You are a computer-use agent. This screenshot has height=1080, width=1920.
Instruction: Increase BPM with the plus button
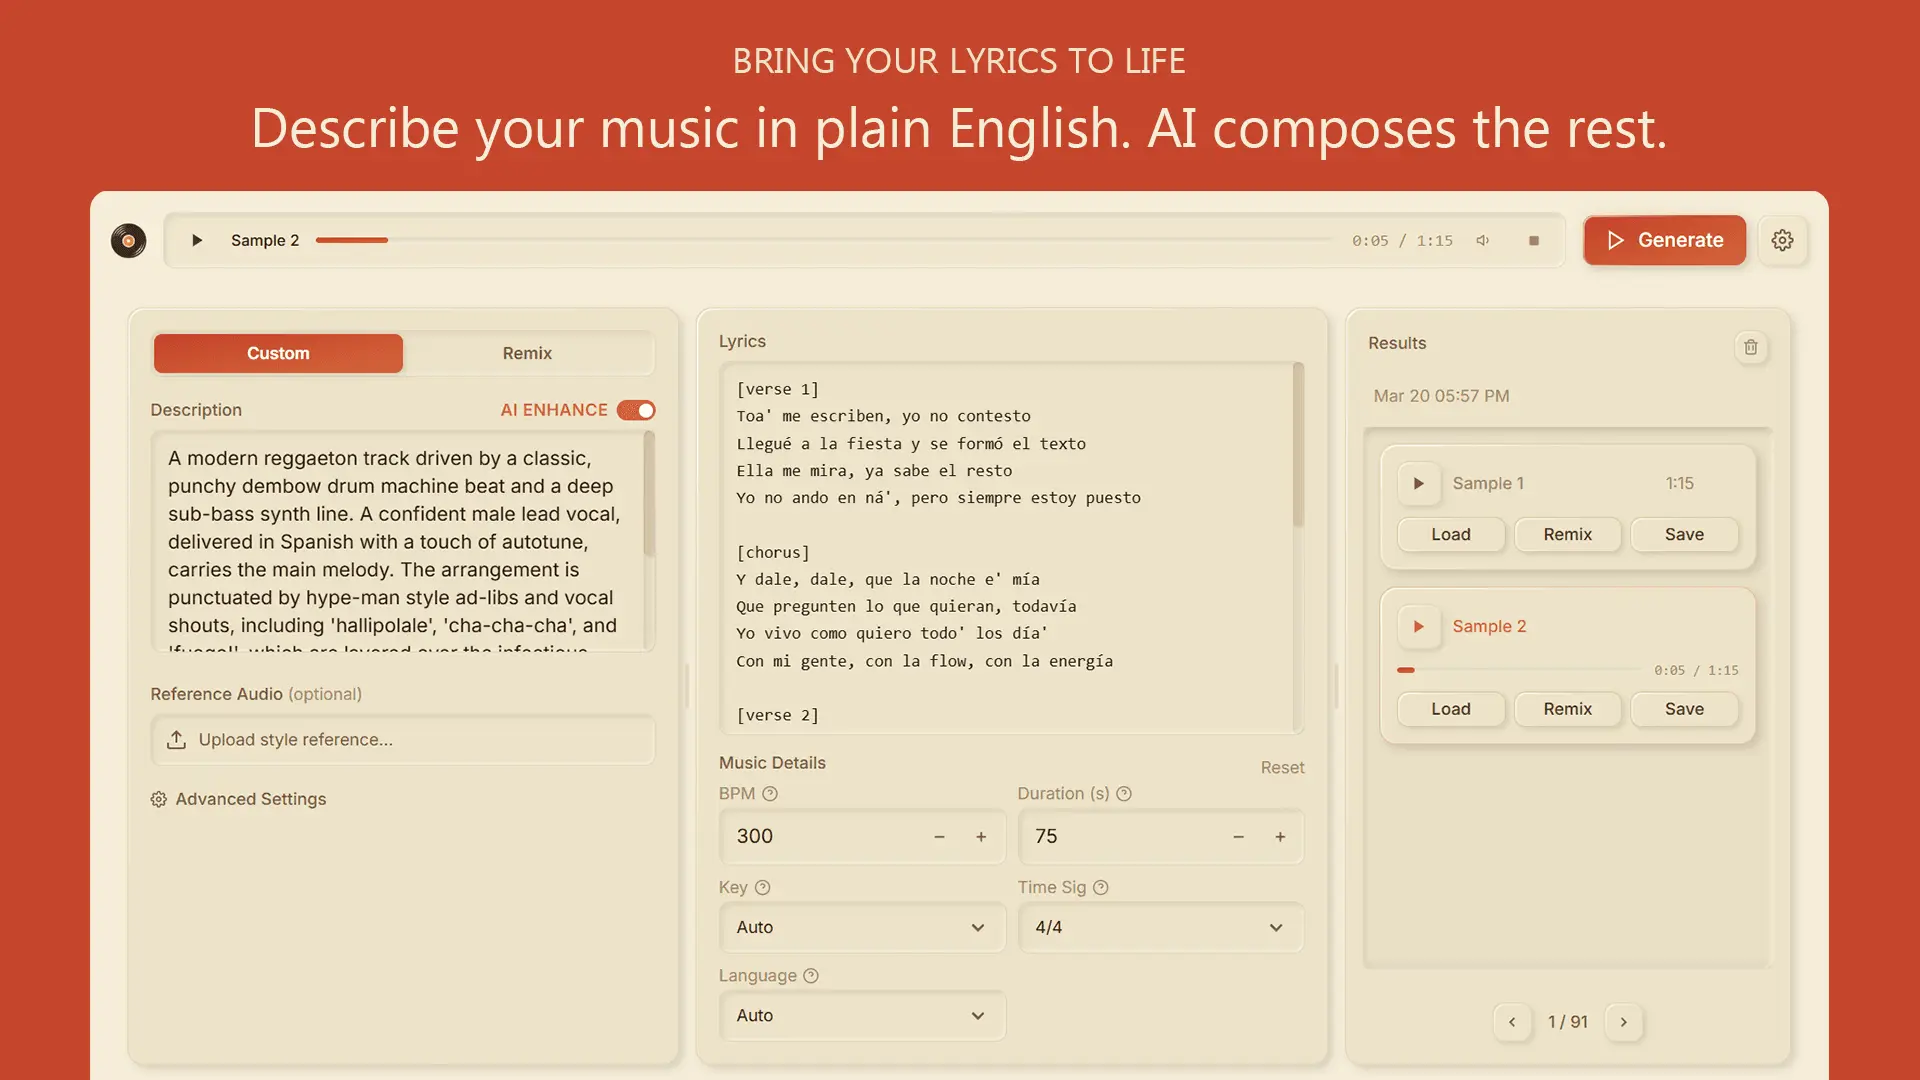coord(981,836)
